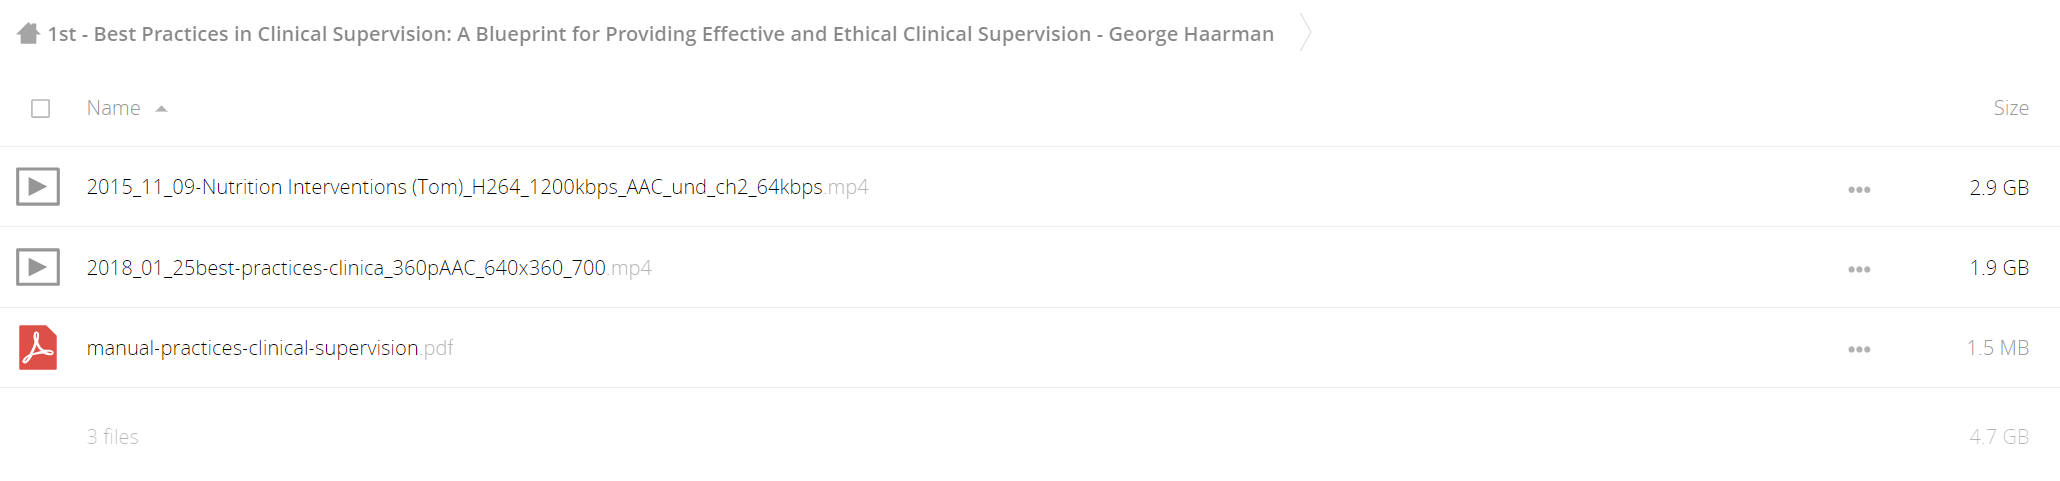This screenshot has width=2060, height=481.
Task: Open more options for Nutrition Interventions mp4
Action: tap(1859, 189)
